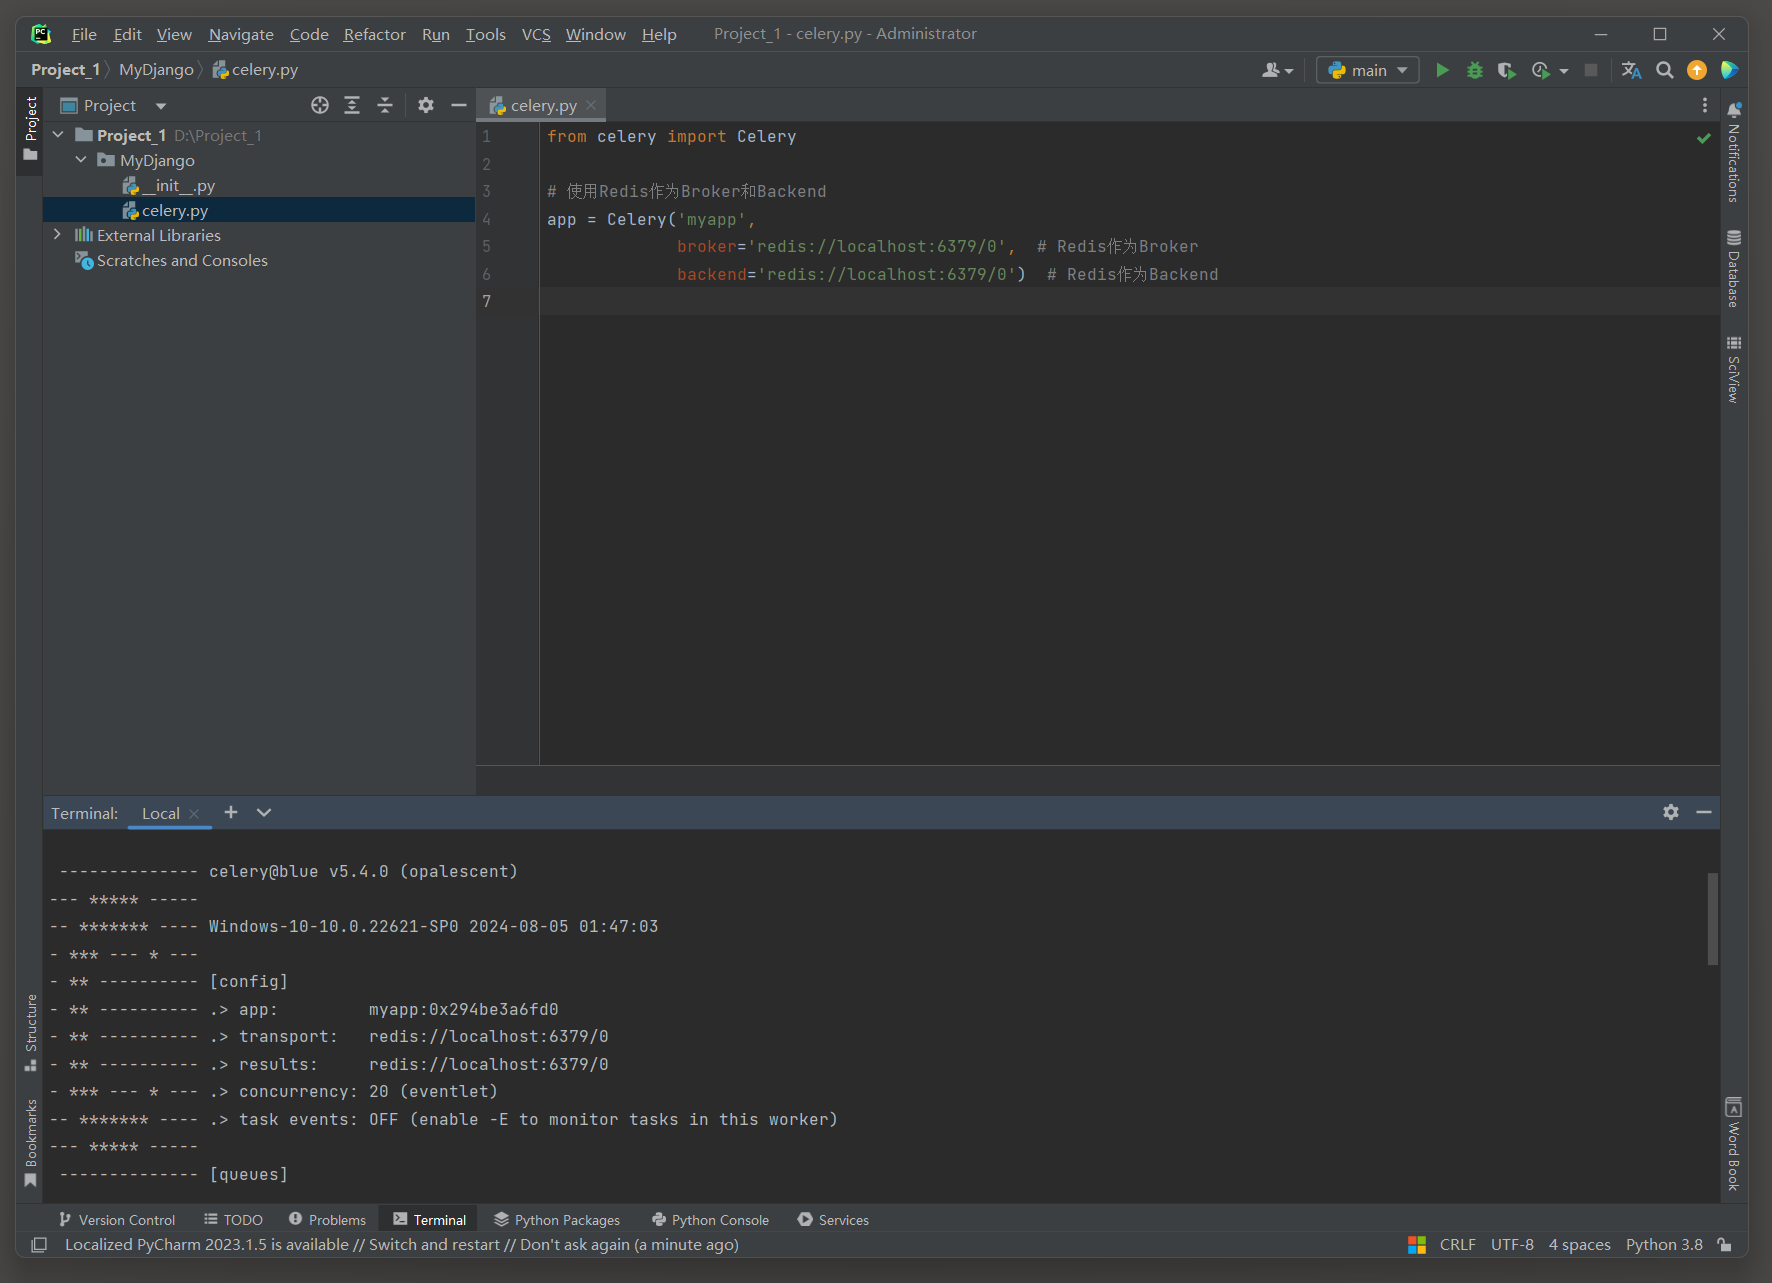
Task: Add a new terminal session
Action: (x=231, y=812)
